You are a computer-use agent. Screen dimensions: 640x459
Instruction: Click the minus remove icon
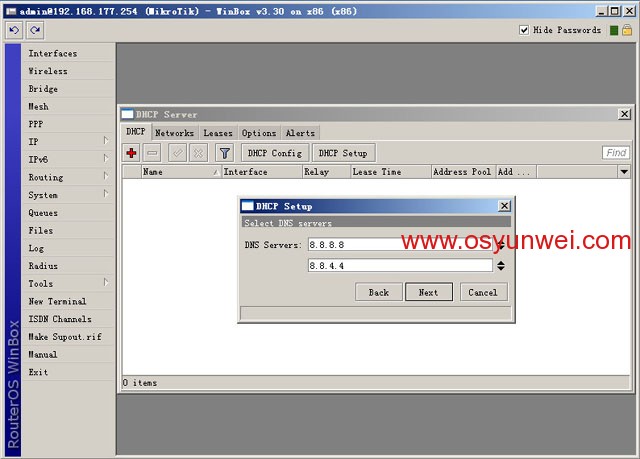click(x=152, y=153)
